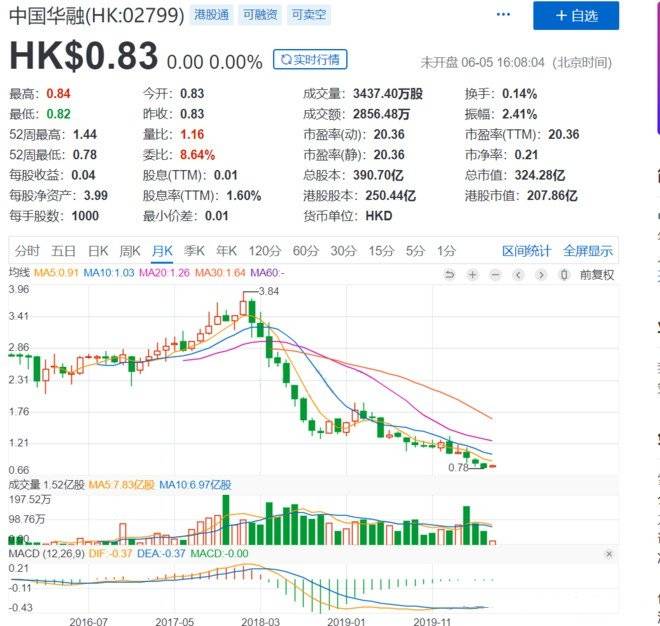
Task: Click the MA5:0.91 moving average label
Action: pyautogui.click(x=56, y=273)
